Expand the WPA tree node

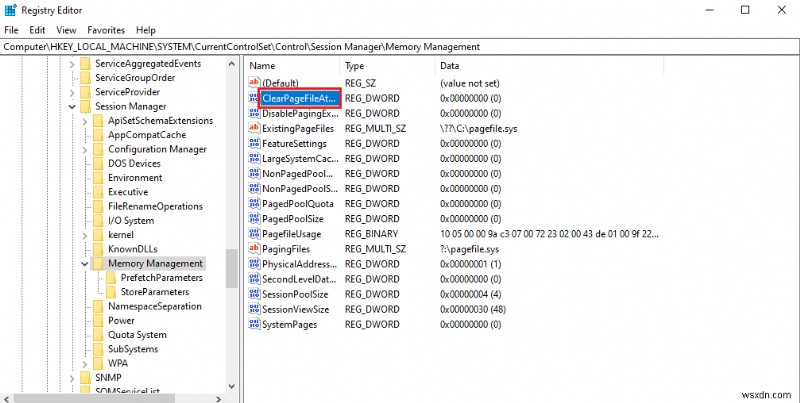(85, 364)
